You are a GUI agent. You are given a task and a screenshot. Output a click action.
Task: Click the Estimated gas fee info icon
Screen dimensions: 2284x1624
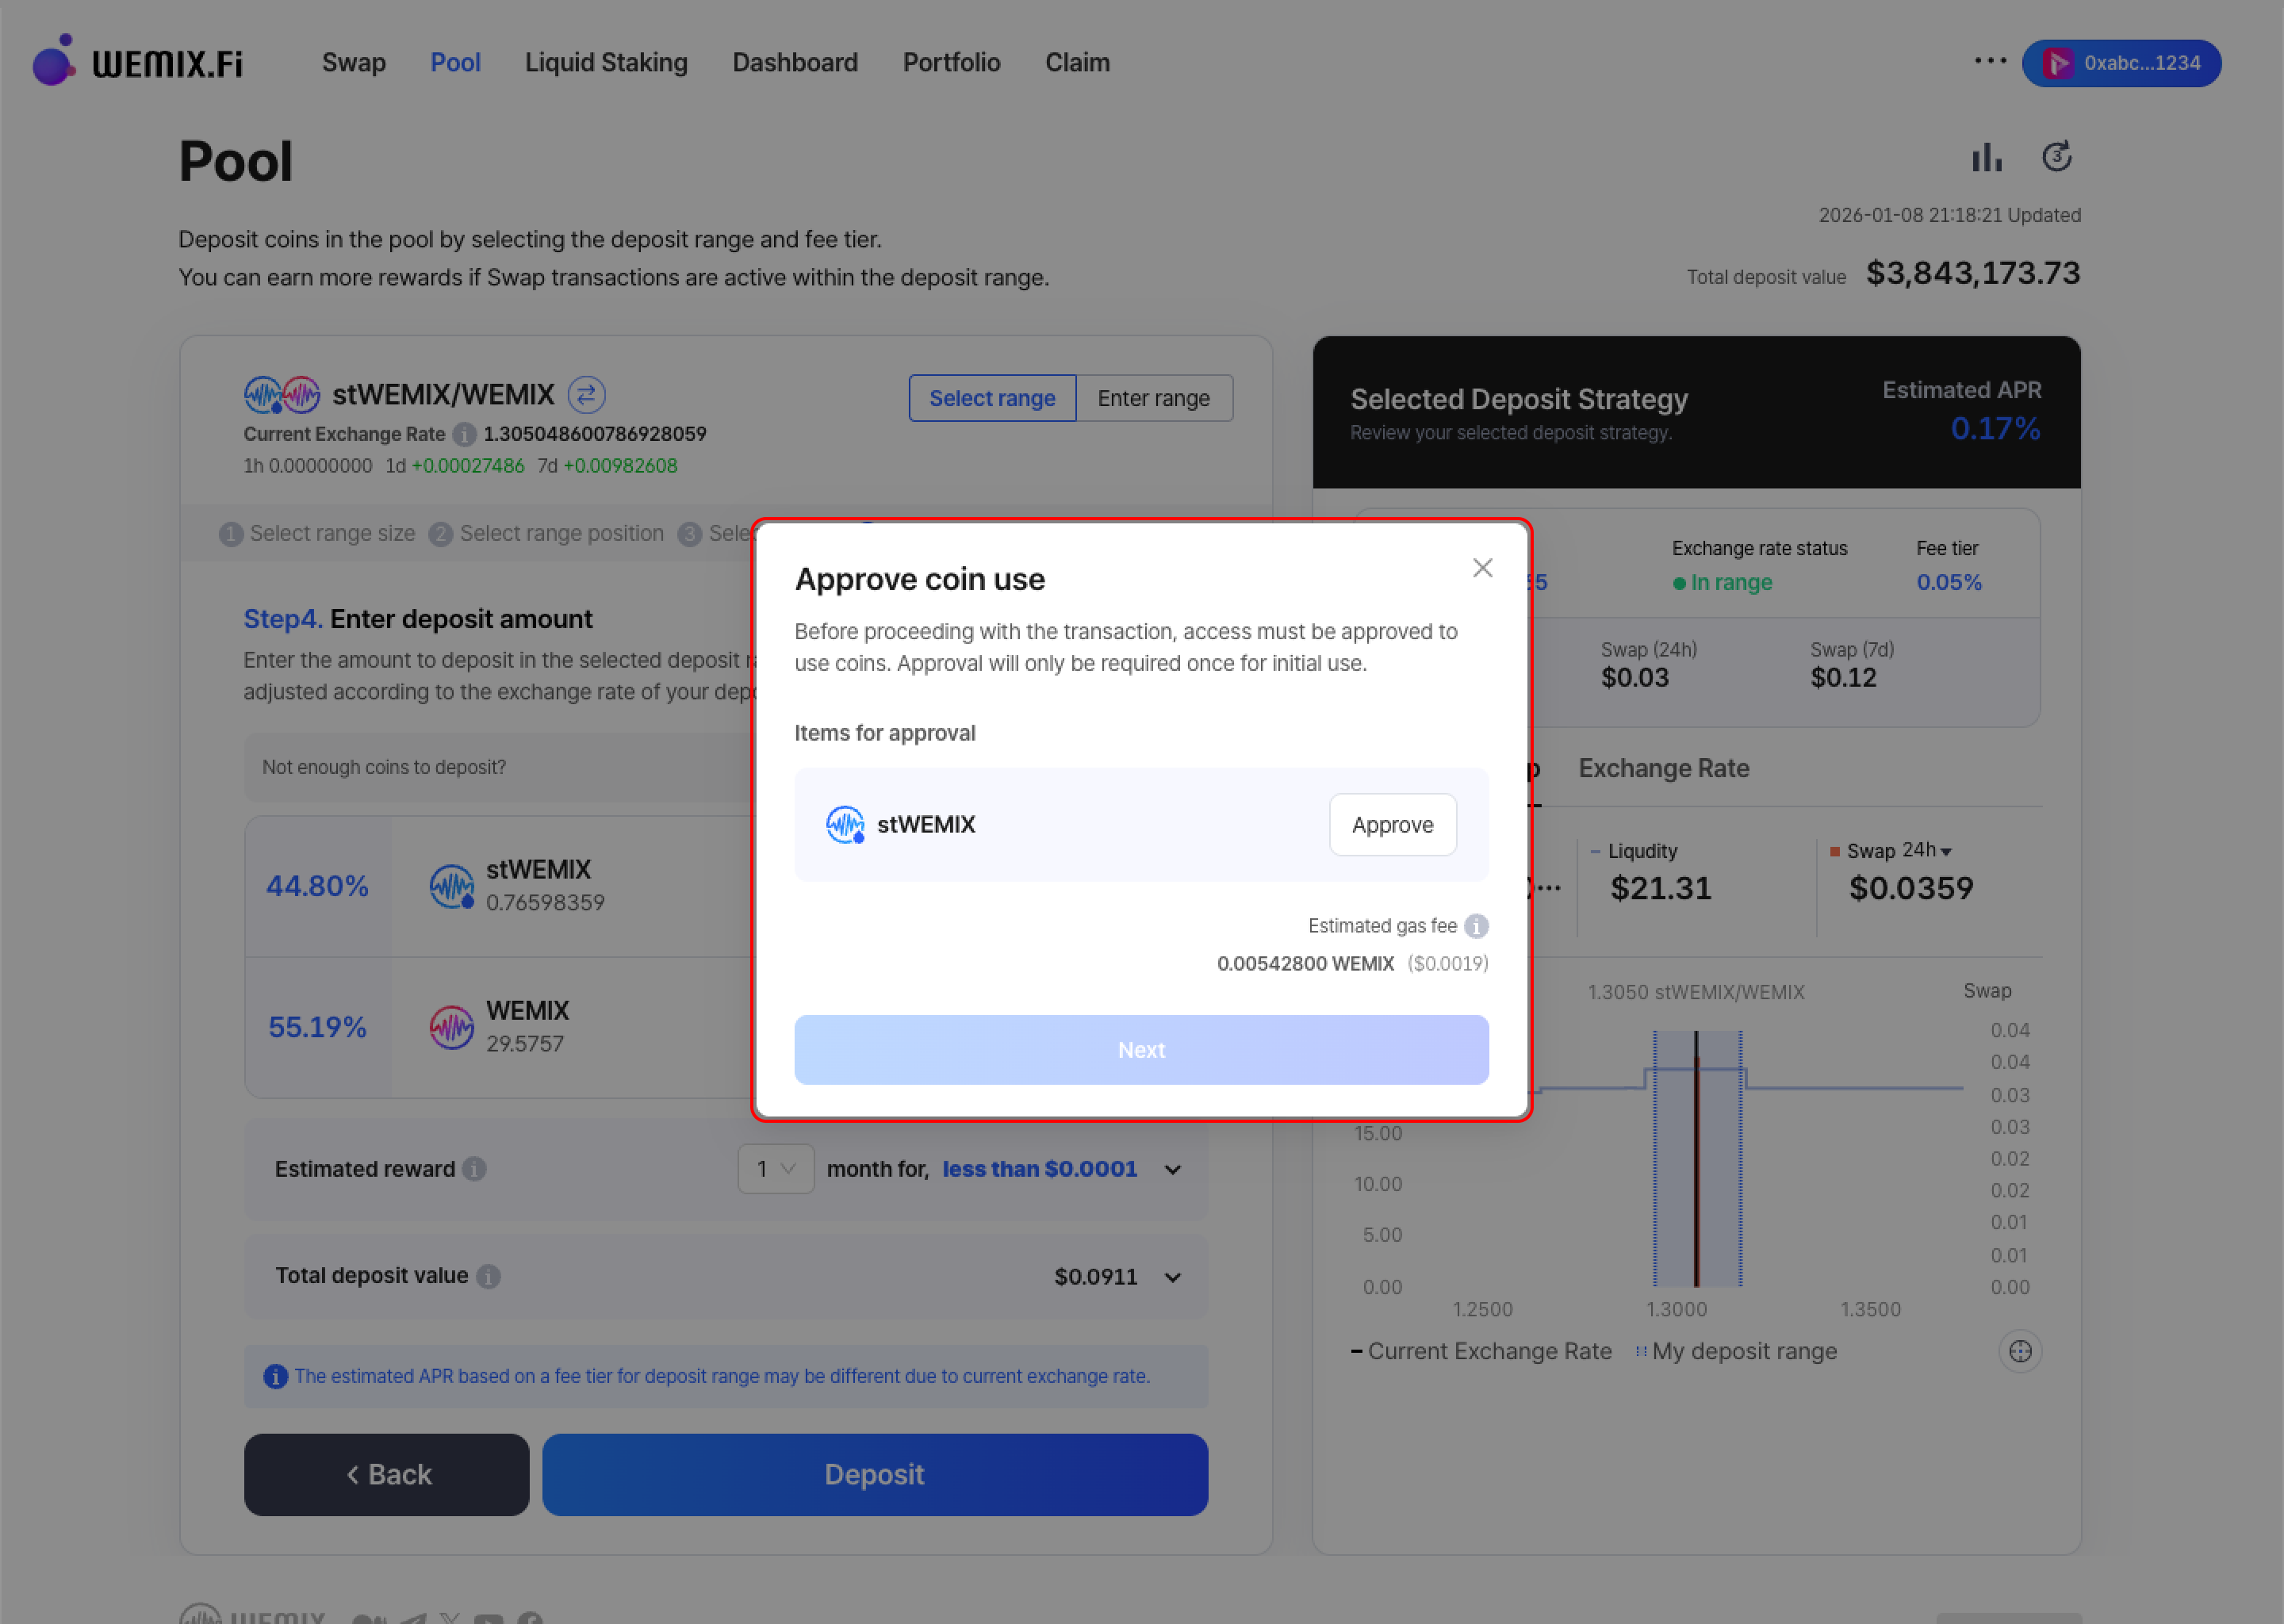pyautogui.click(x=1476, y=926)
